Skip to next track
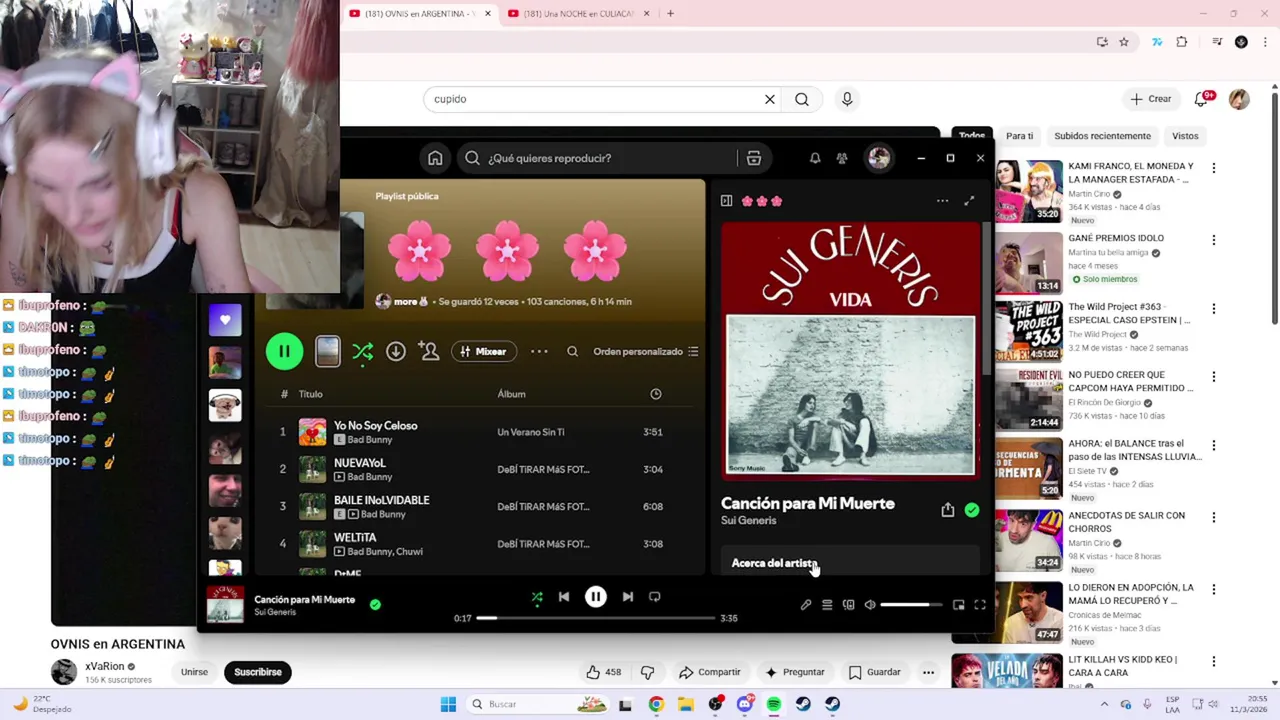The image size is (1280, 720). 627,597
